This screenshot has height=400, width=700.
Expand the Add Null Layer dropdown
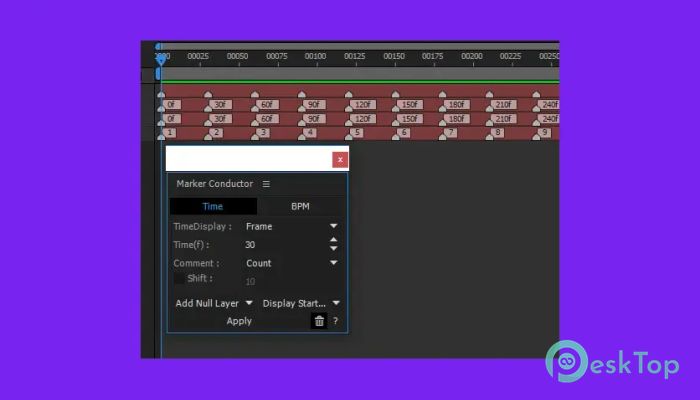tap(214, 303)
